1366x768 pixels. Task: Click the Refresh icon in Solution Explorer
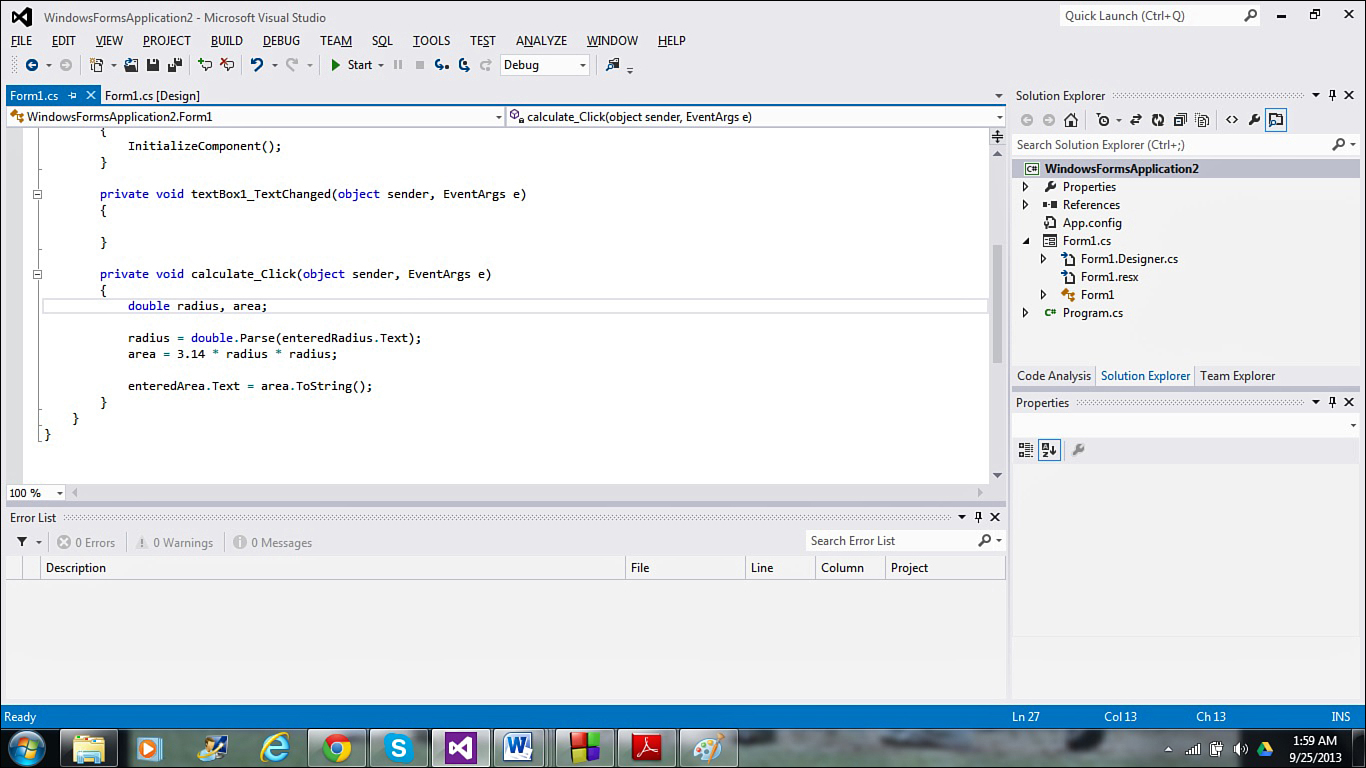(x=1158, y=120)
